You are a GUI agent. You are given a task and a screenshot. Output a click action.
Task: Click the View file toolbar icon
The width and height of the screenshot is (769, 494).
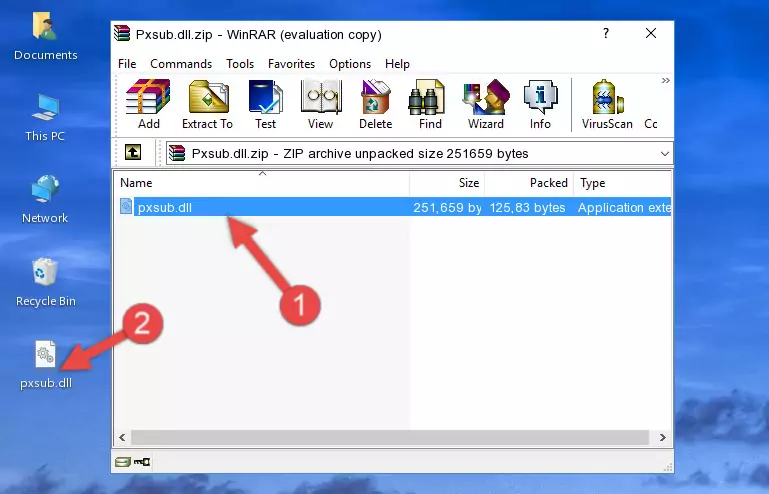tap(321, 104)
